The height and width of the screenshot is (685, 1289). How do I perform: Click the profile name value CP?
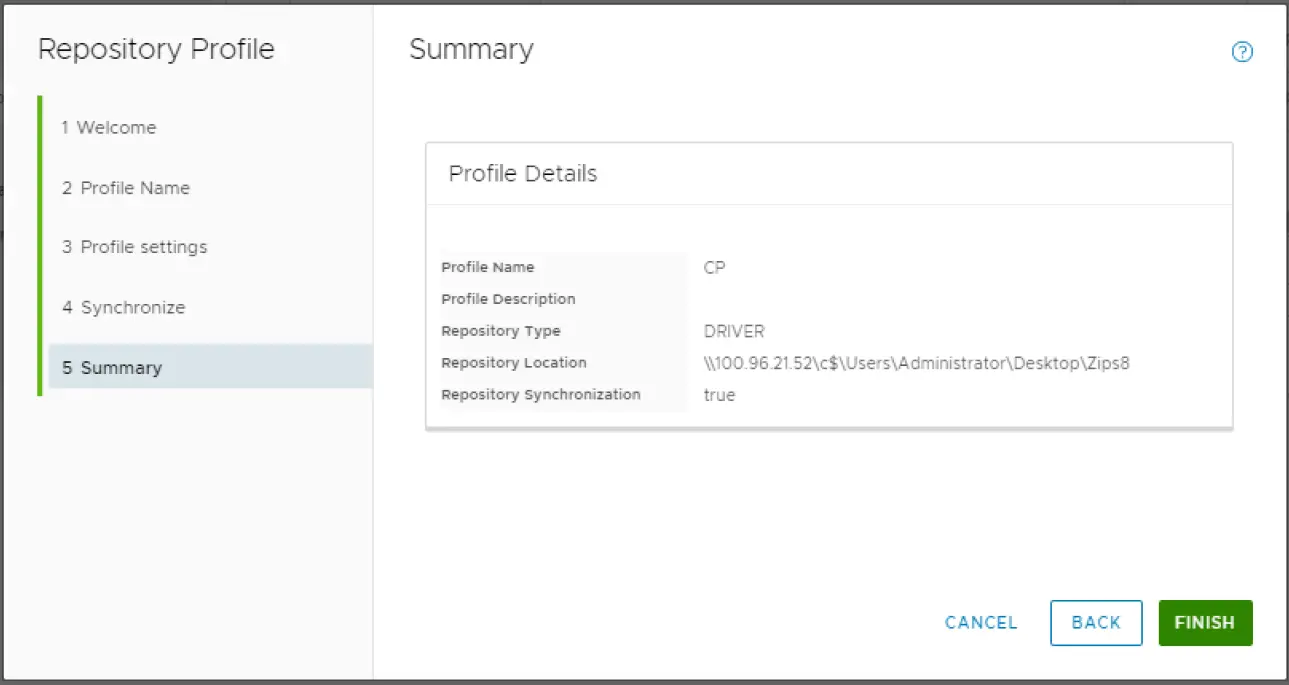(714, 267)
